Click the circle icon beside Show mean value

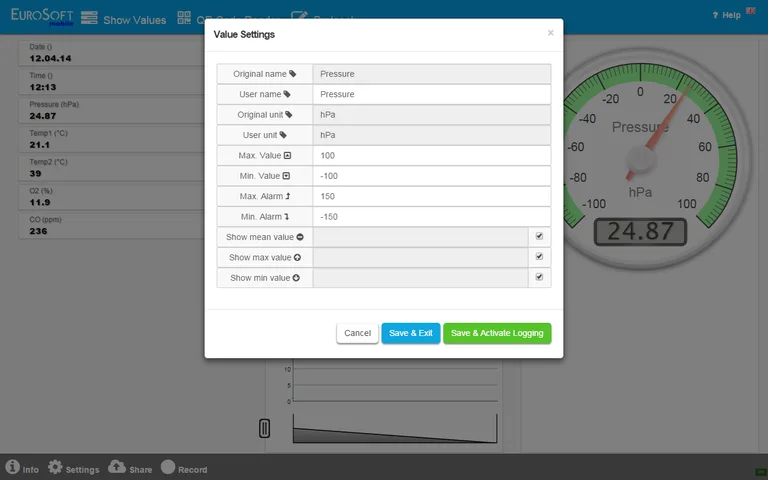click(300, 237)
